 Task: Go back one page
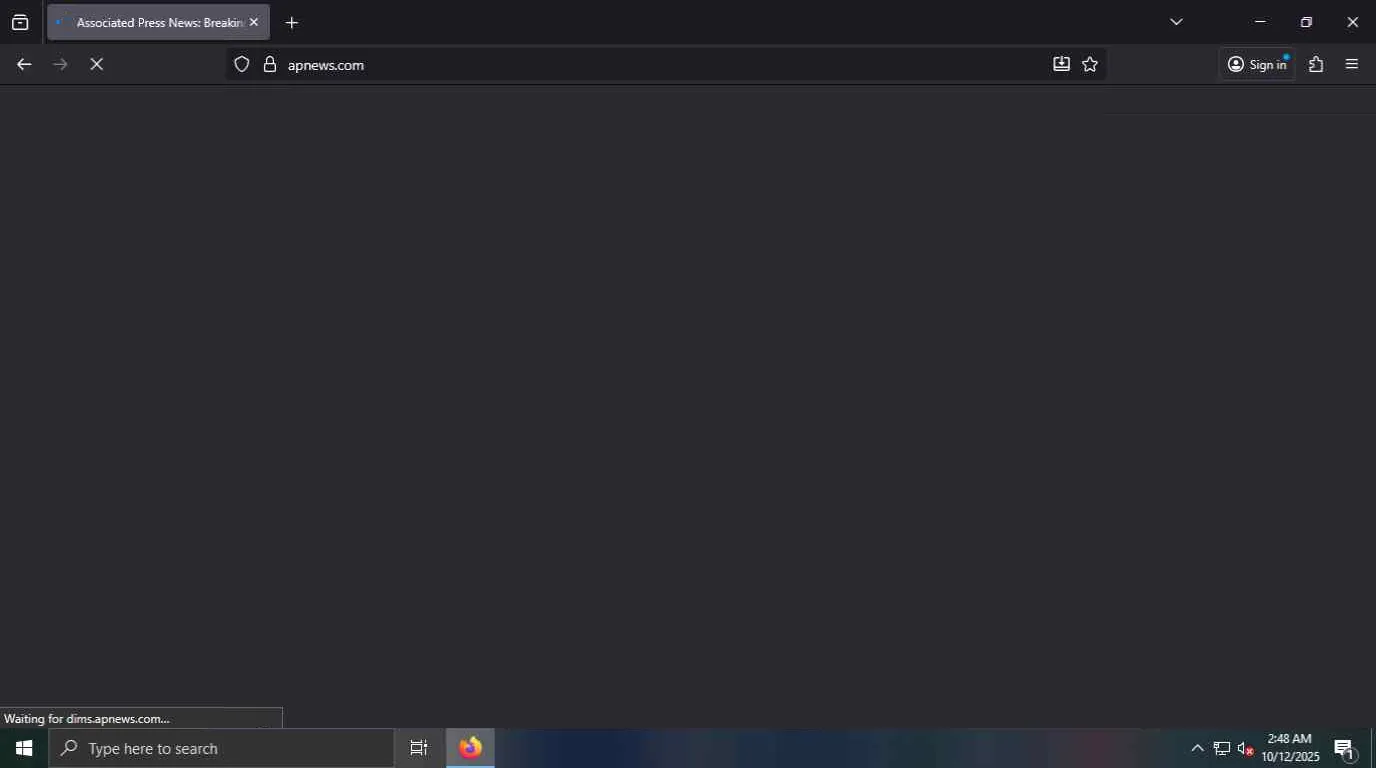pyautogui.click(x=24, y=64)
